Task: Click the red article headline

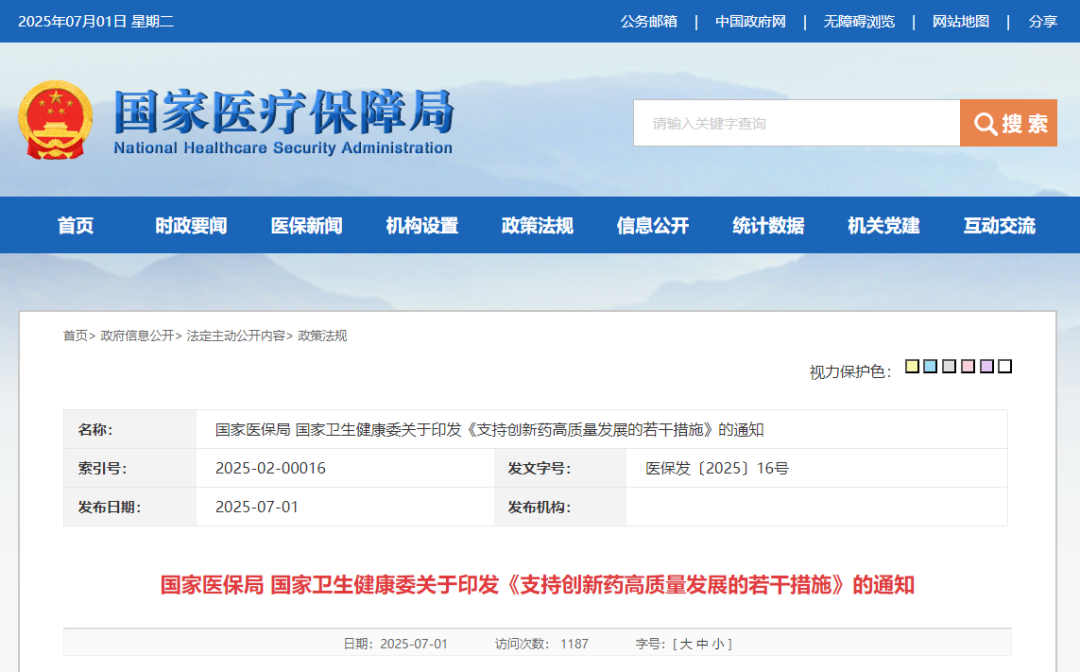Action: [537, 585]
